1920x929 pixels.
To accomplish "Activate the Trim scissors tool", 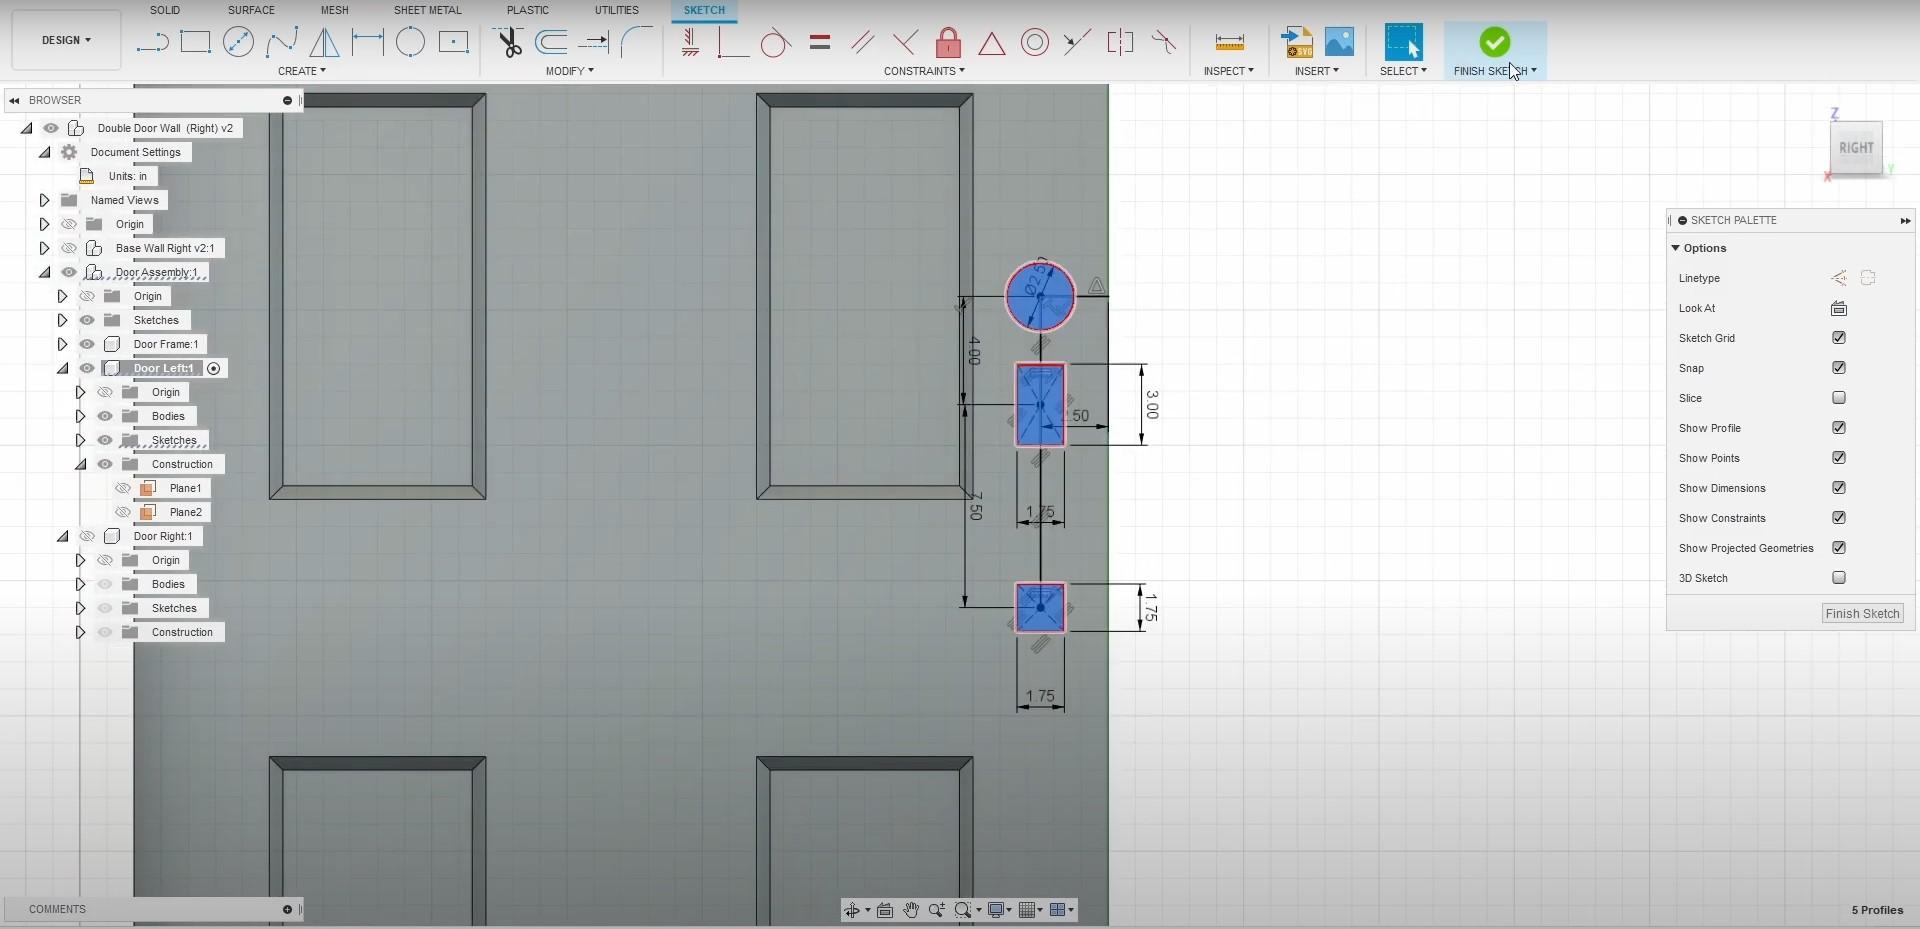I will tap(509, 42).
